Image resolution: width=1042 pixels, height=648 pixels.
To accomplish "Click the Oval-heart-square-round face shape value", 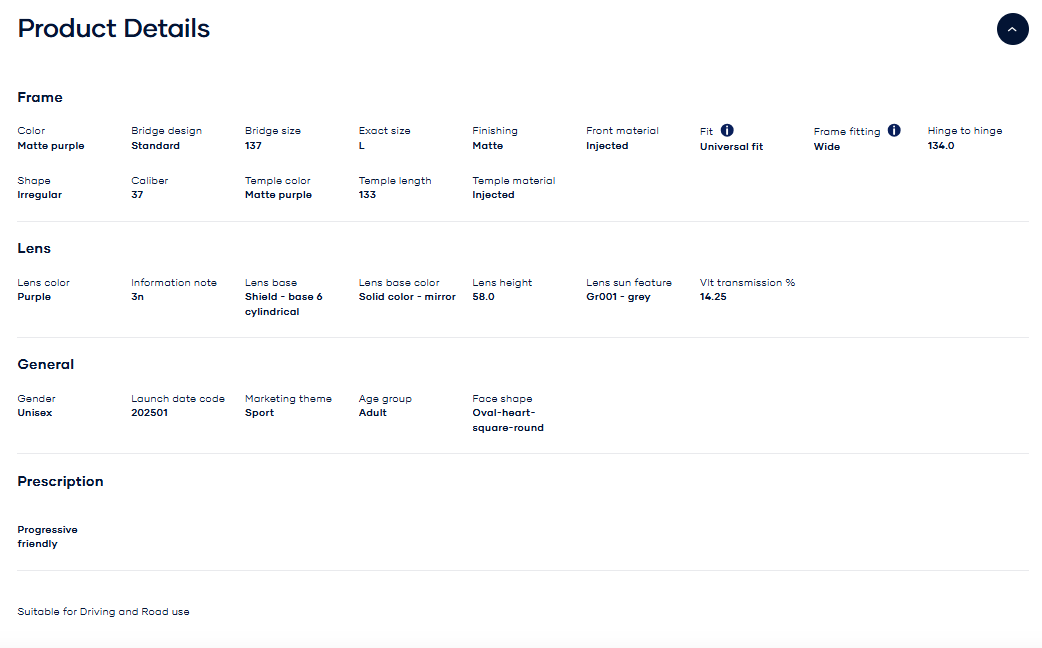I will coord(507,420).
